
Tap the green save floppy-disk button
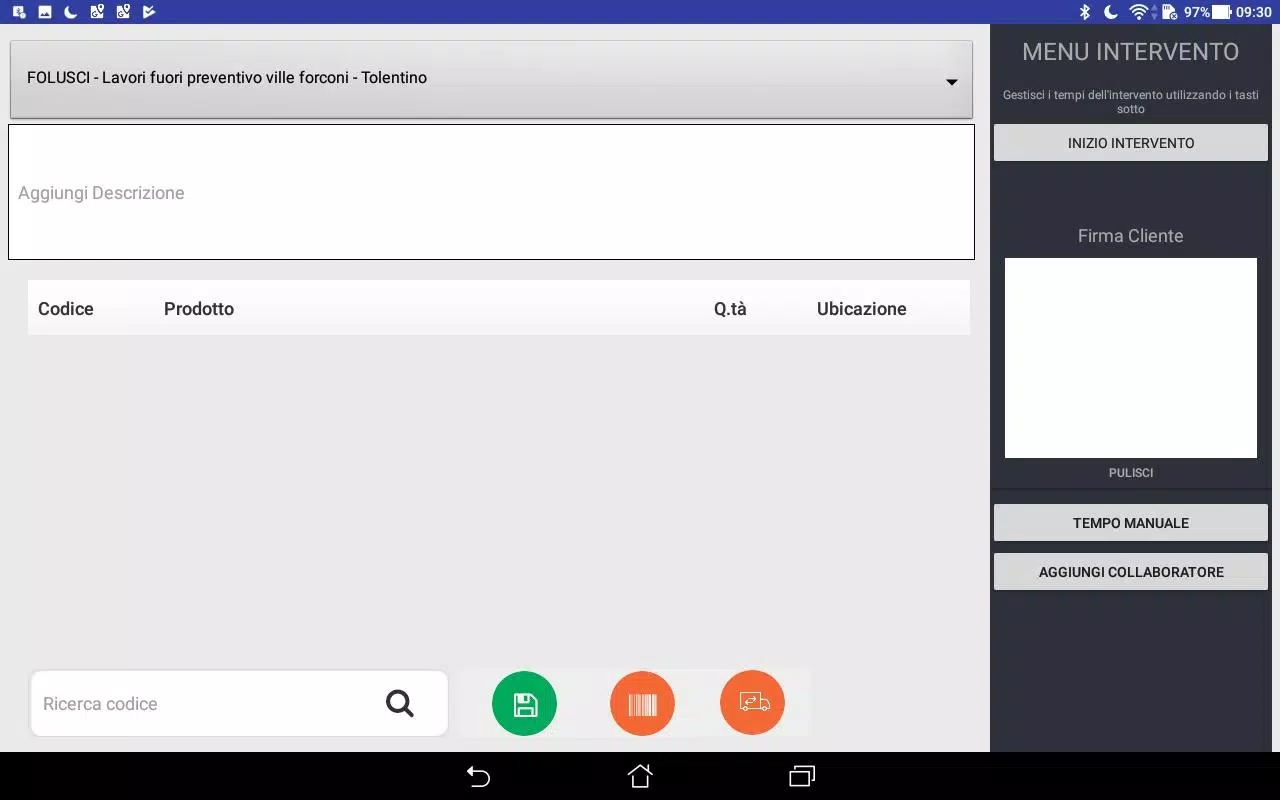click(x=524, y=704)
